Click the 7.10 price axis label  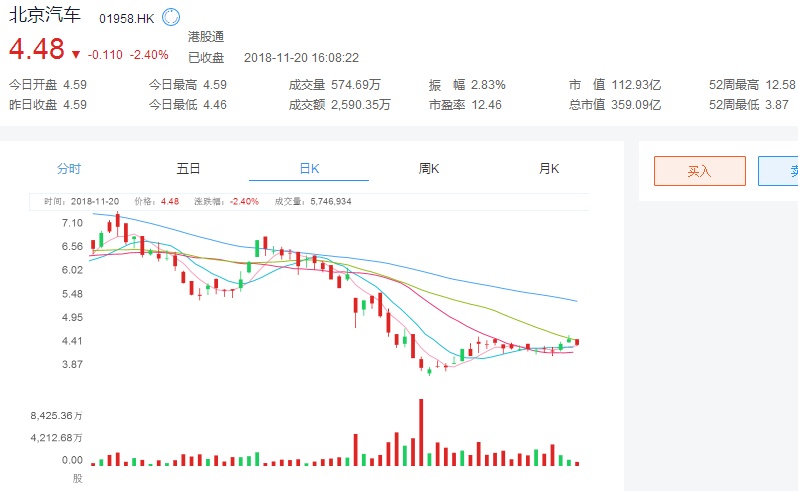pyautogui.click(x=71, y=223)
